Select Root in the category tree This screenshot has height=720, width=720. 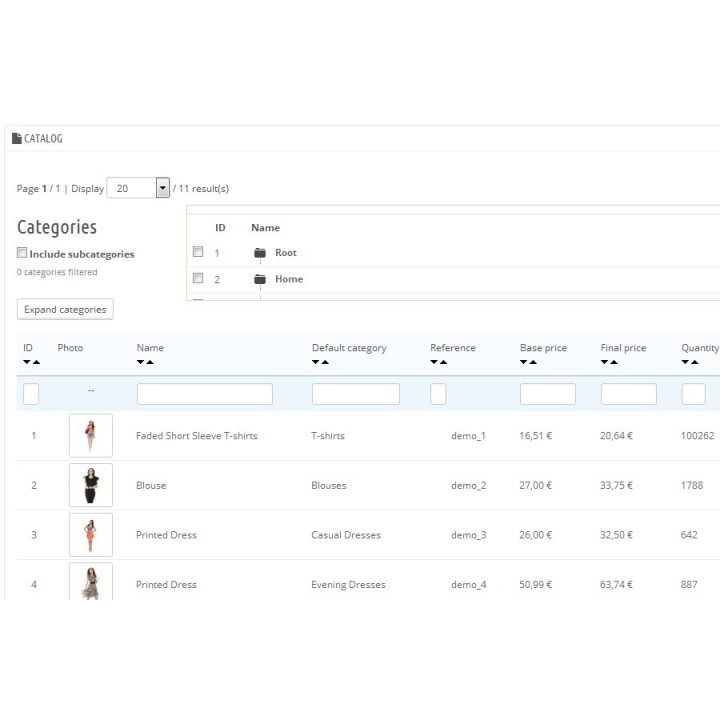[x=286, y=253]
